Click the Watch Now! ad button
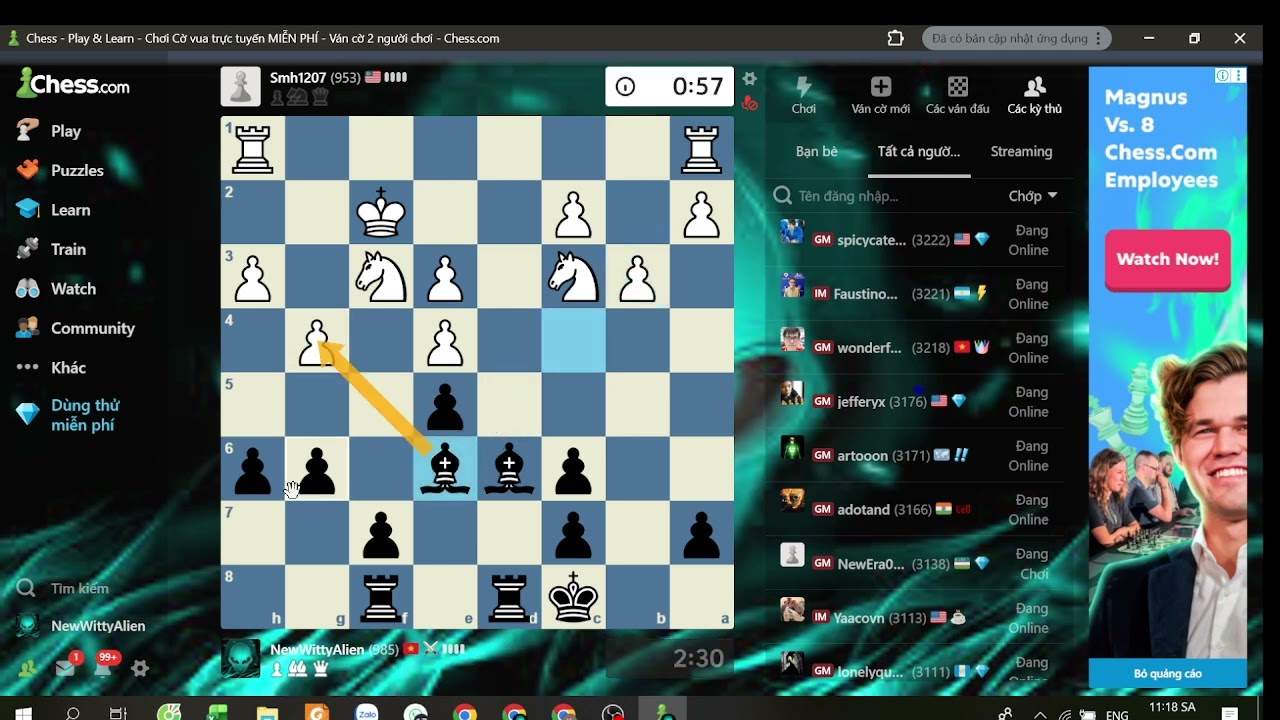 click(x=1167, y=260)
